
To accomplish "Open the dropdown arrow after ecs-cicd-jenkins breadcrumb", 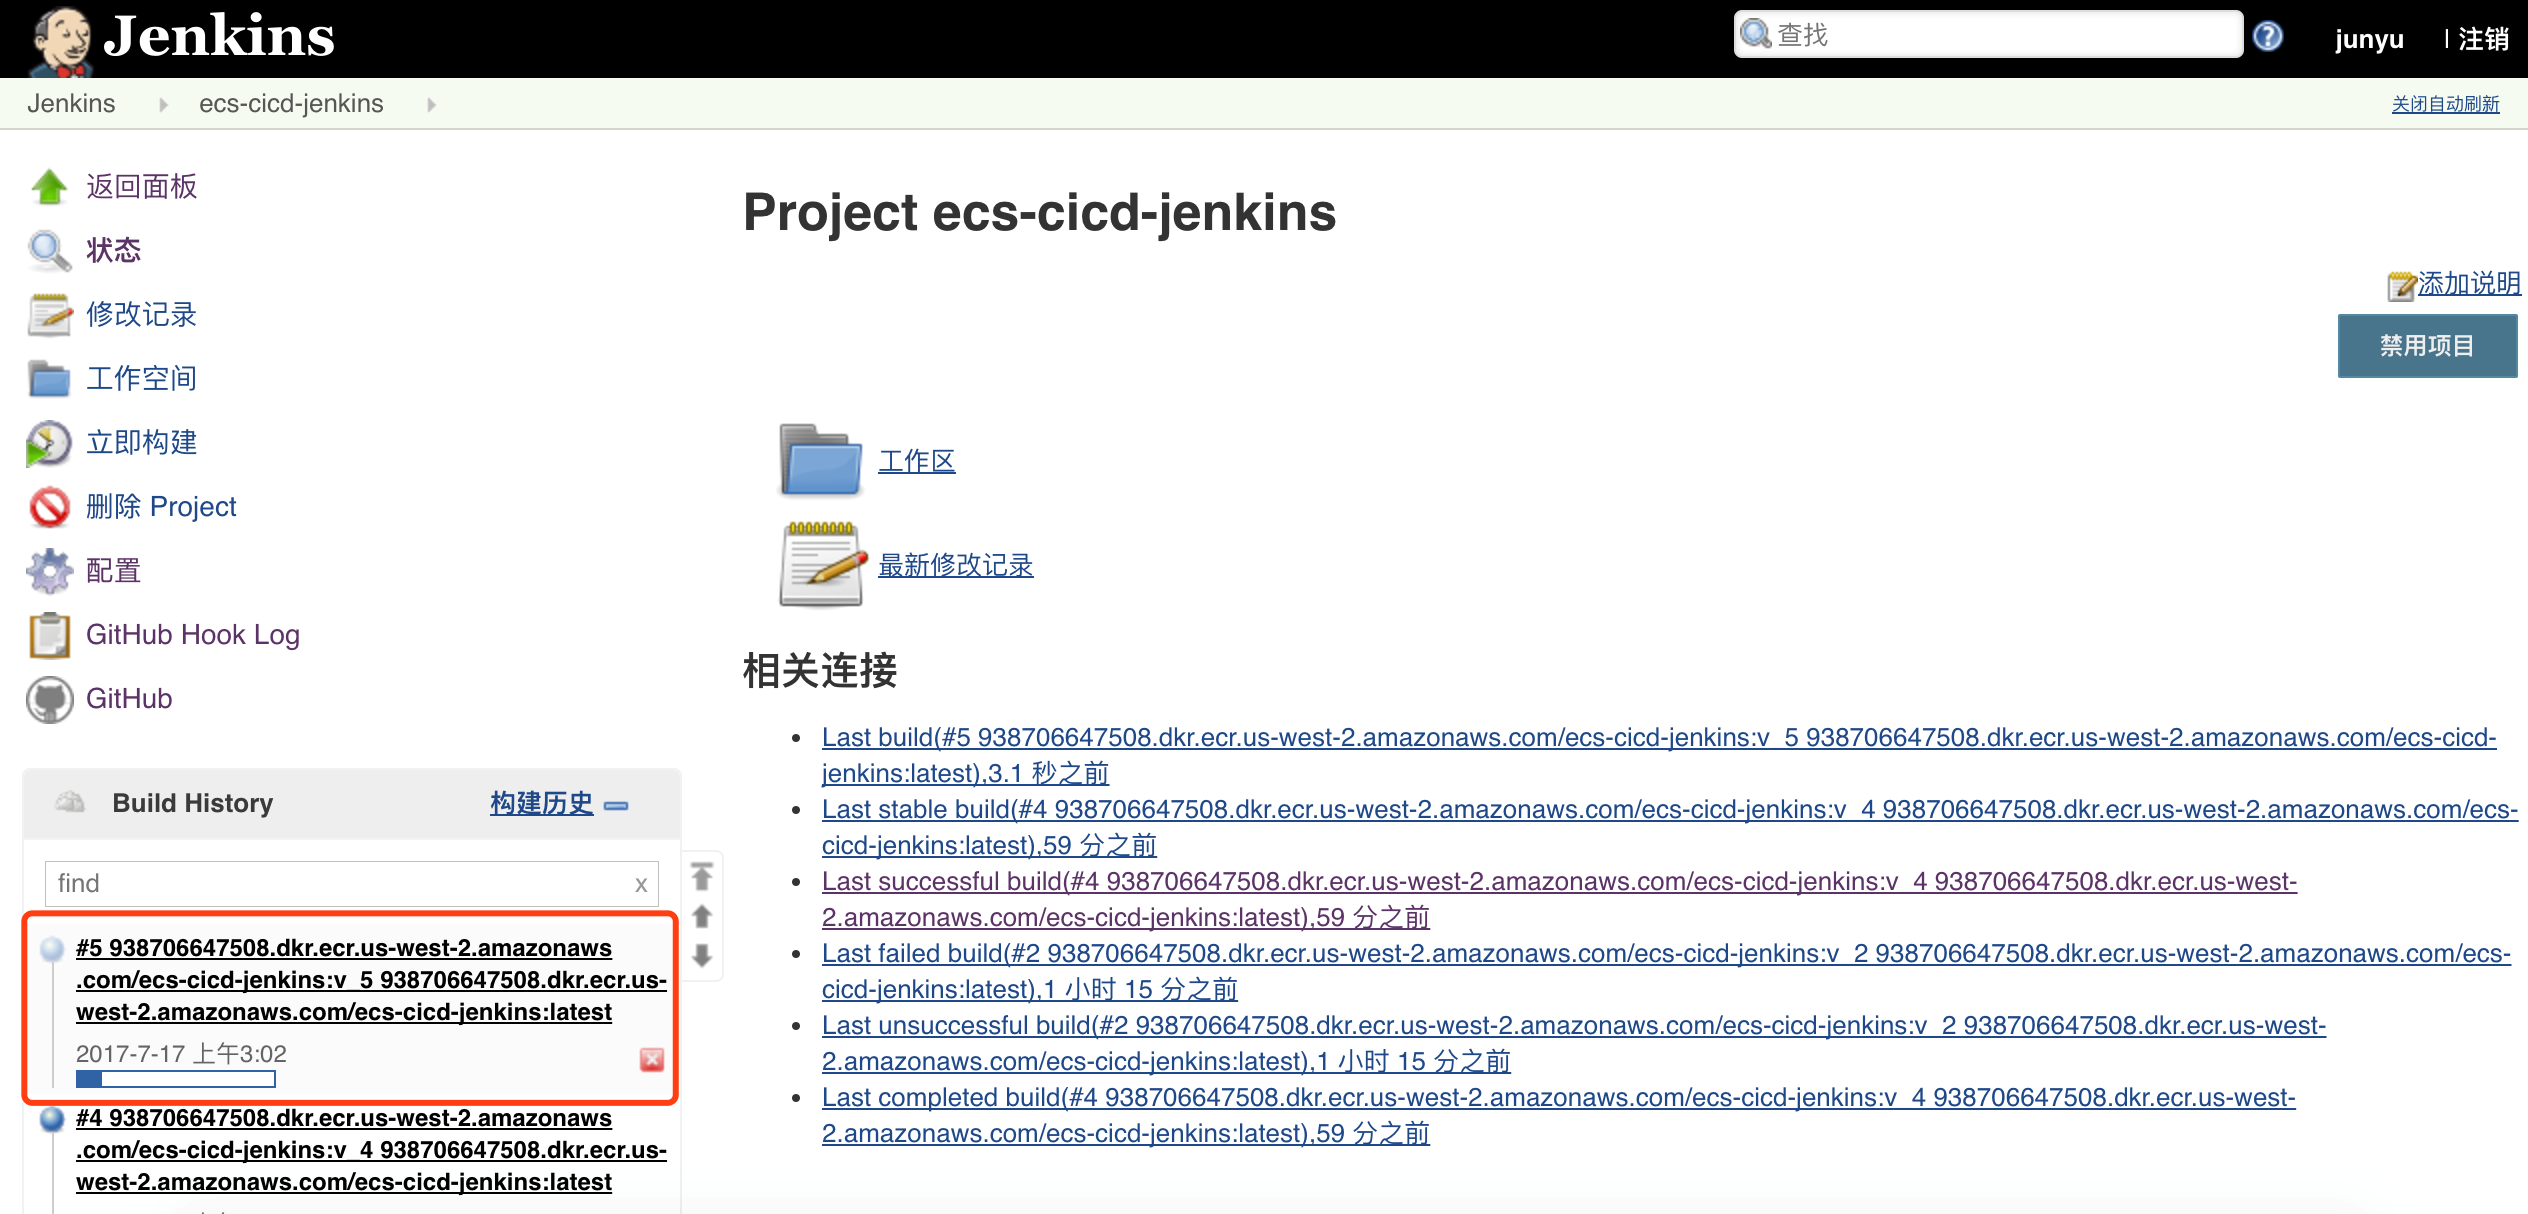I will pyautogui.click(x=431, y=104).
